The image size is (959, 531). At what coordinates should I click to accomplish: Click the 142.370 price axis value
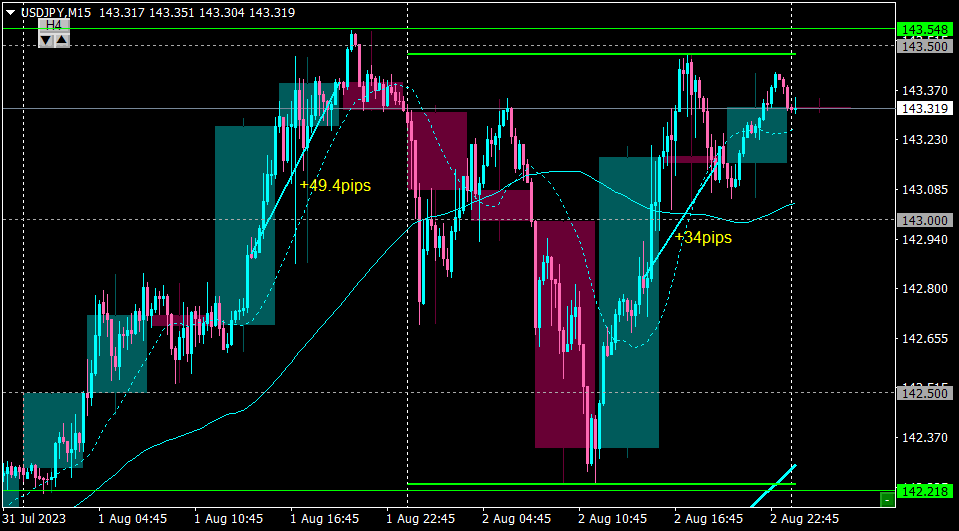click(x=925, y=437)
